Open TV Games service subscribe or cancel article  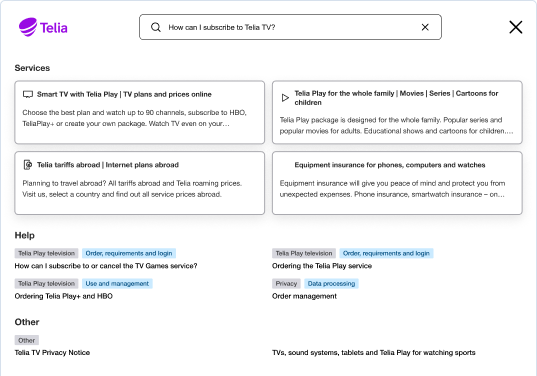[x=106, y=266]
